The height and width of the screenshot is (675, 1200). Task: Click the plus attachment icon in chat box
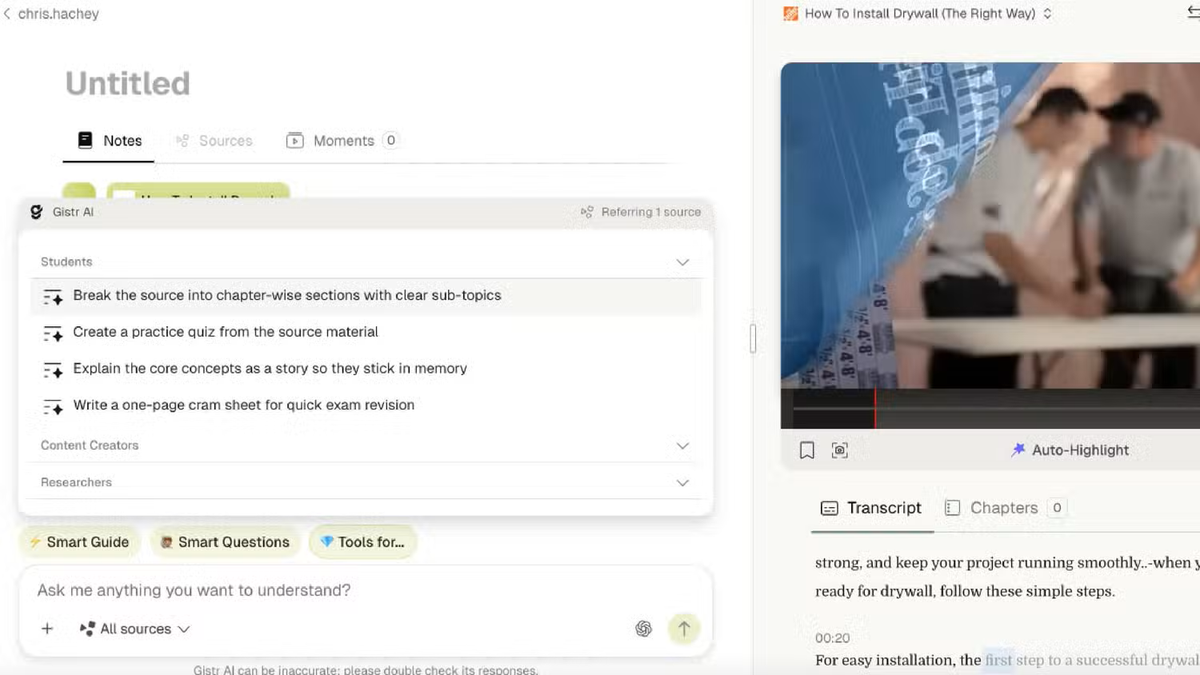click(x=47, y=629)
